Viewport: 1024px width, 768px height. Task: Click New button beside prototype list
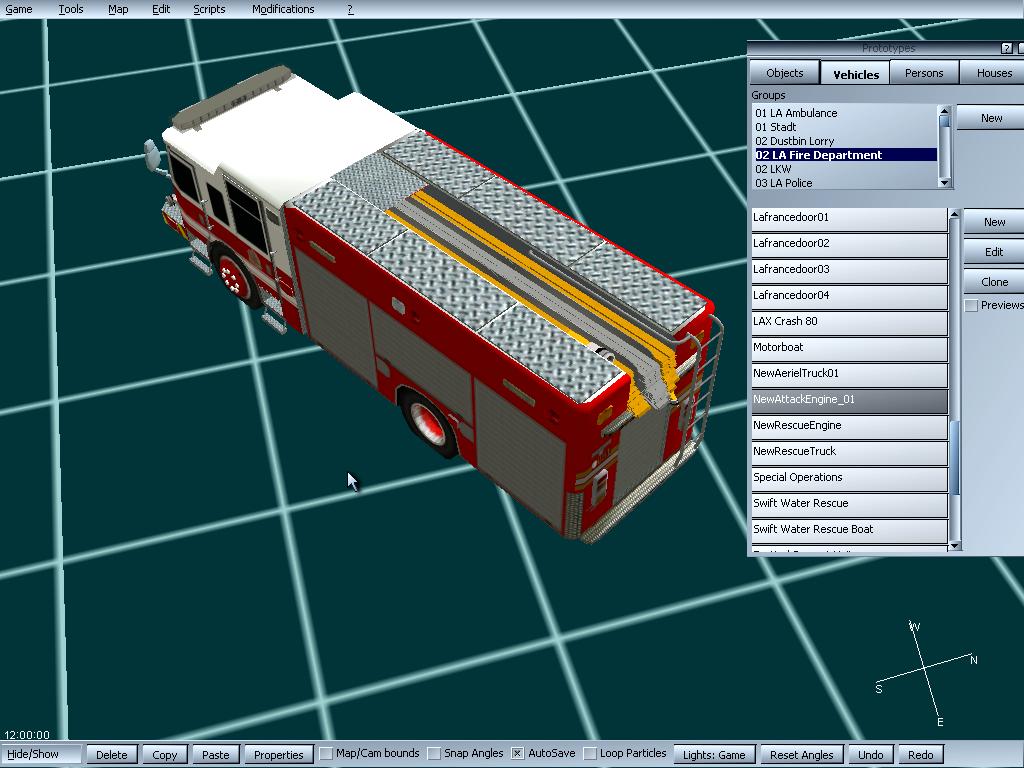coord(994,222)
